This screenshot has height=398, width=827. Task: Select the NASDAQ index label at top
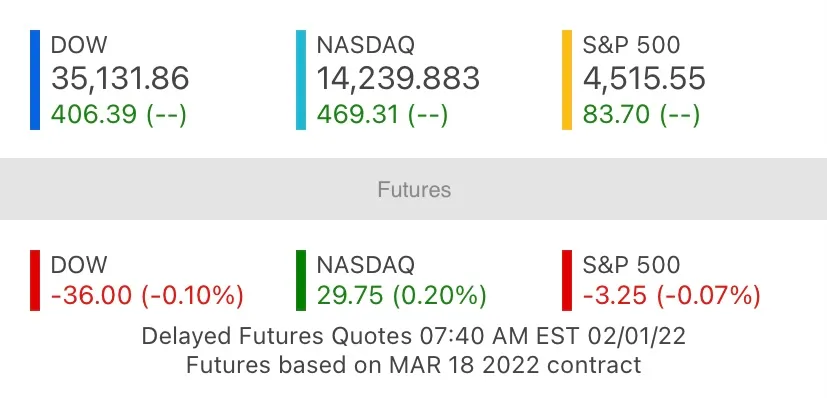[366, 45]
